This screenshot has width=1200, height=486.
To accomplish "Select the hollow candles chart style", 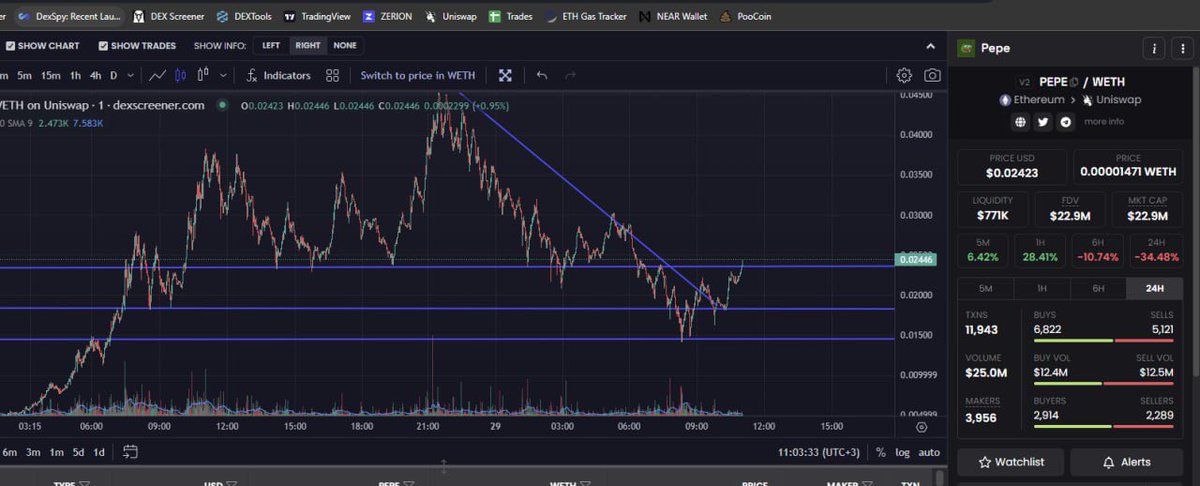I will click(x=204, y=75).
